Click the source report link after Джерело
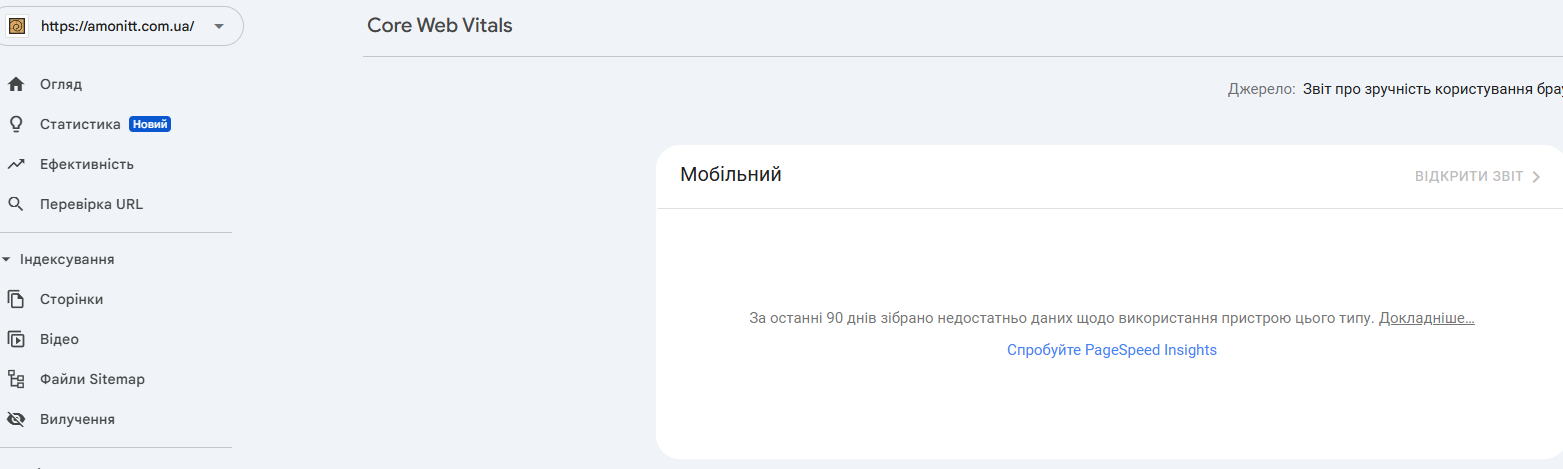 tap(1432, 89)
